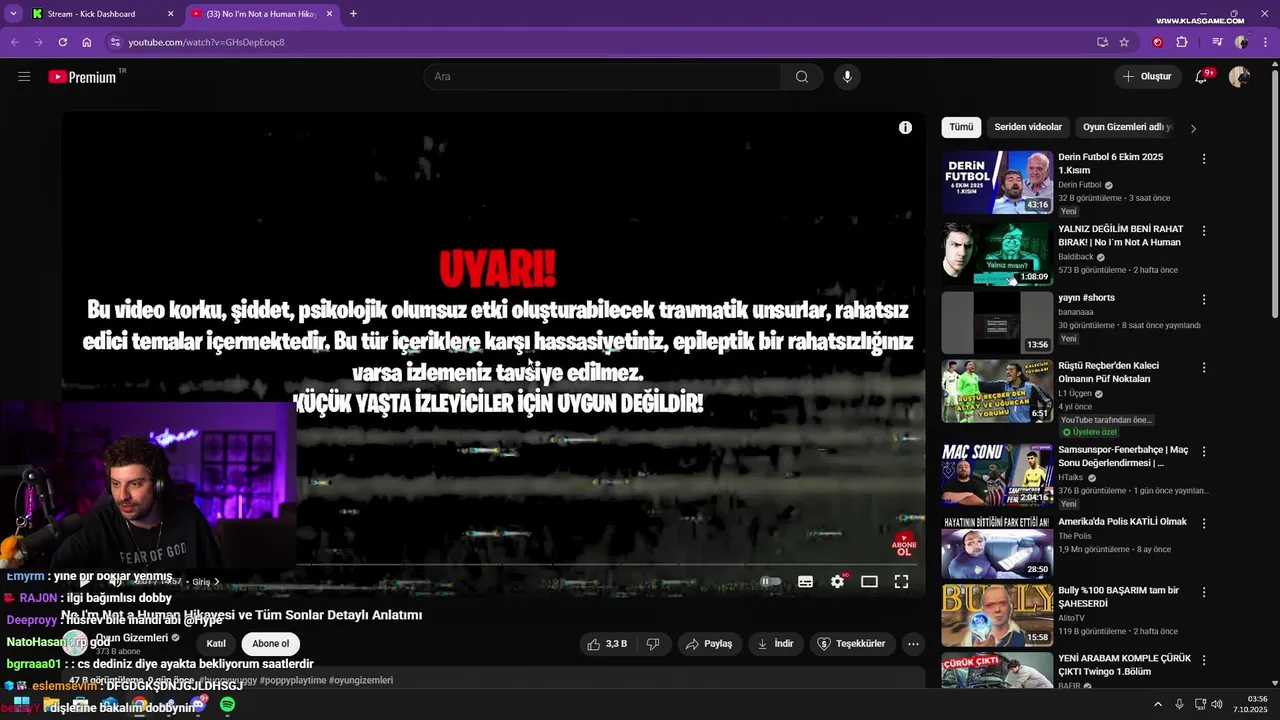Click the Oluştur create button
Screen dimensions: 1280x720
[x=1147, y=77]
